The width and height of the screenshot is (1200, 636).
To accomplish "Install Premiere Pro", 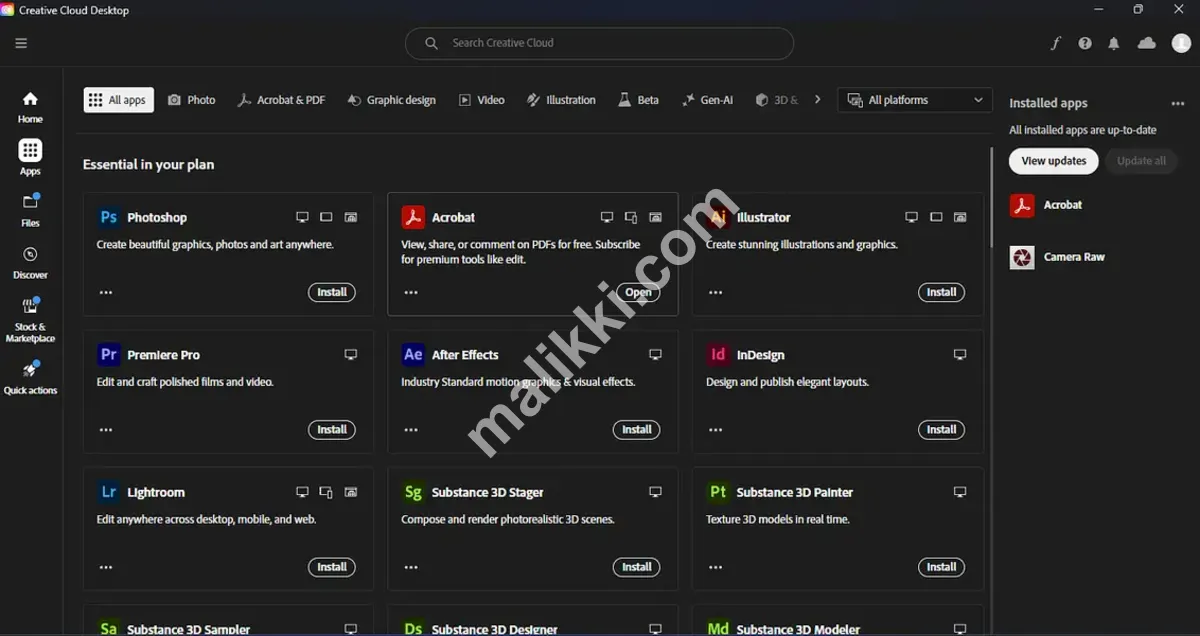I will [x=332, y=430].
